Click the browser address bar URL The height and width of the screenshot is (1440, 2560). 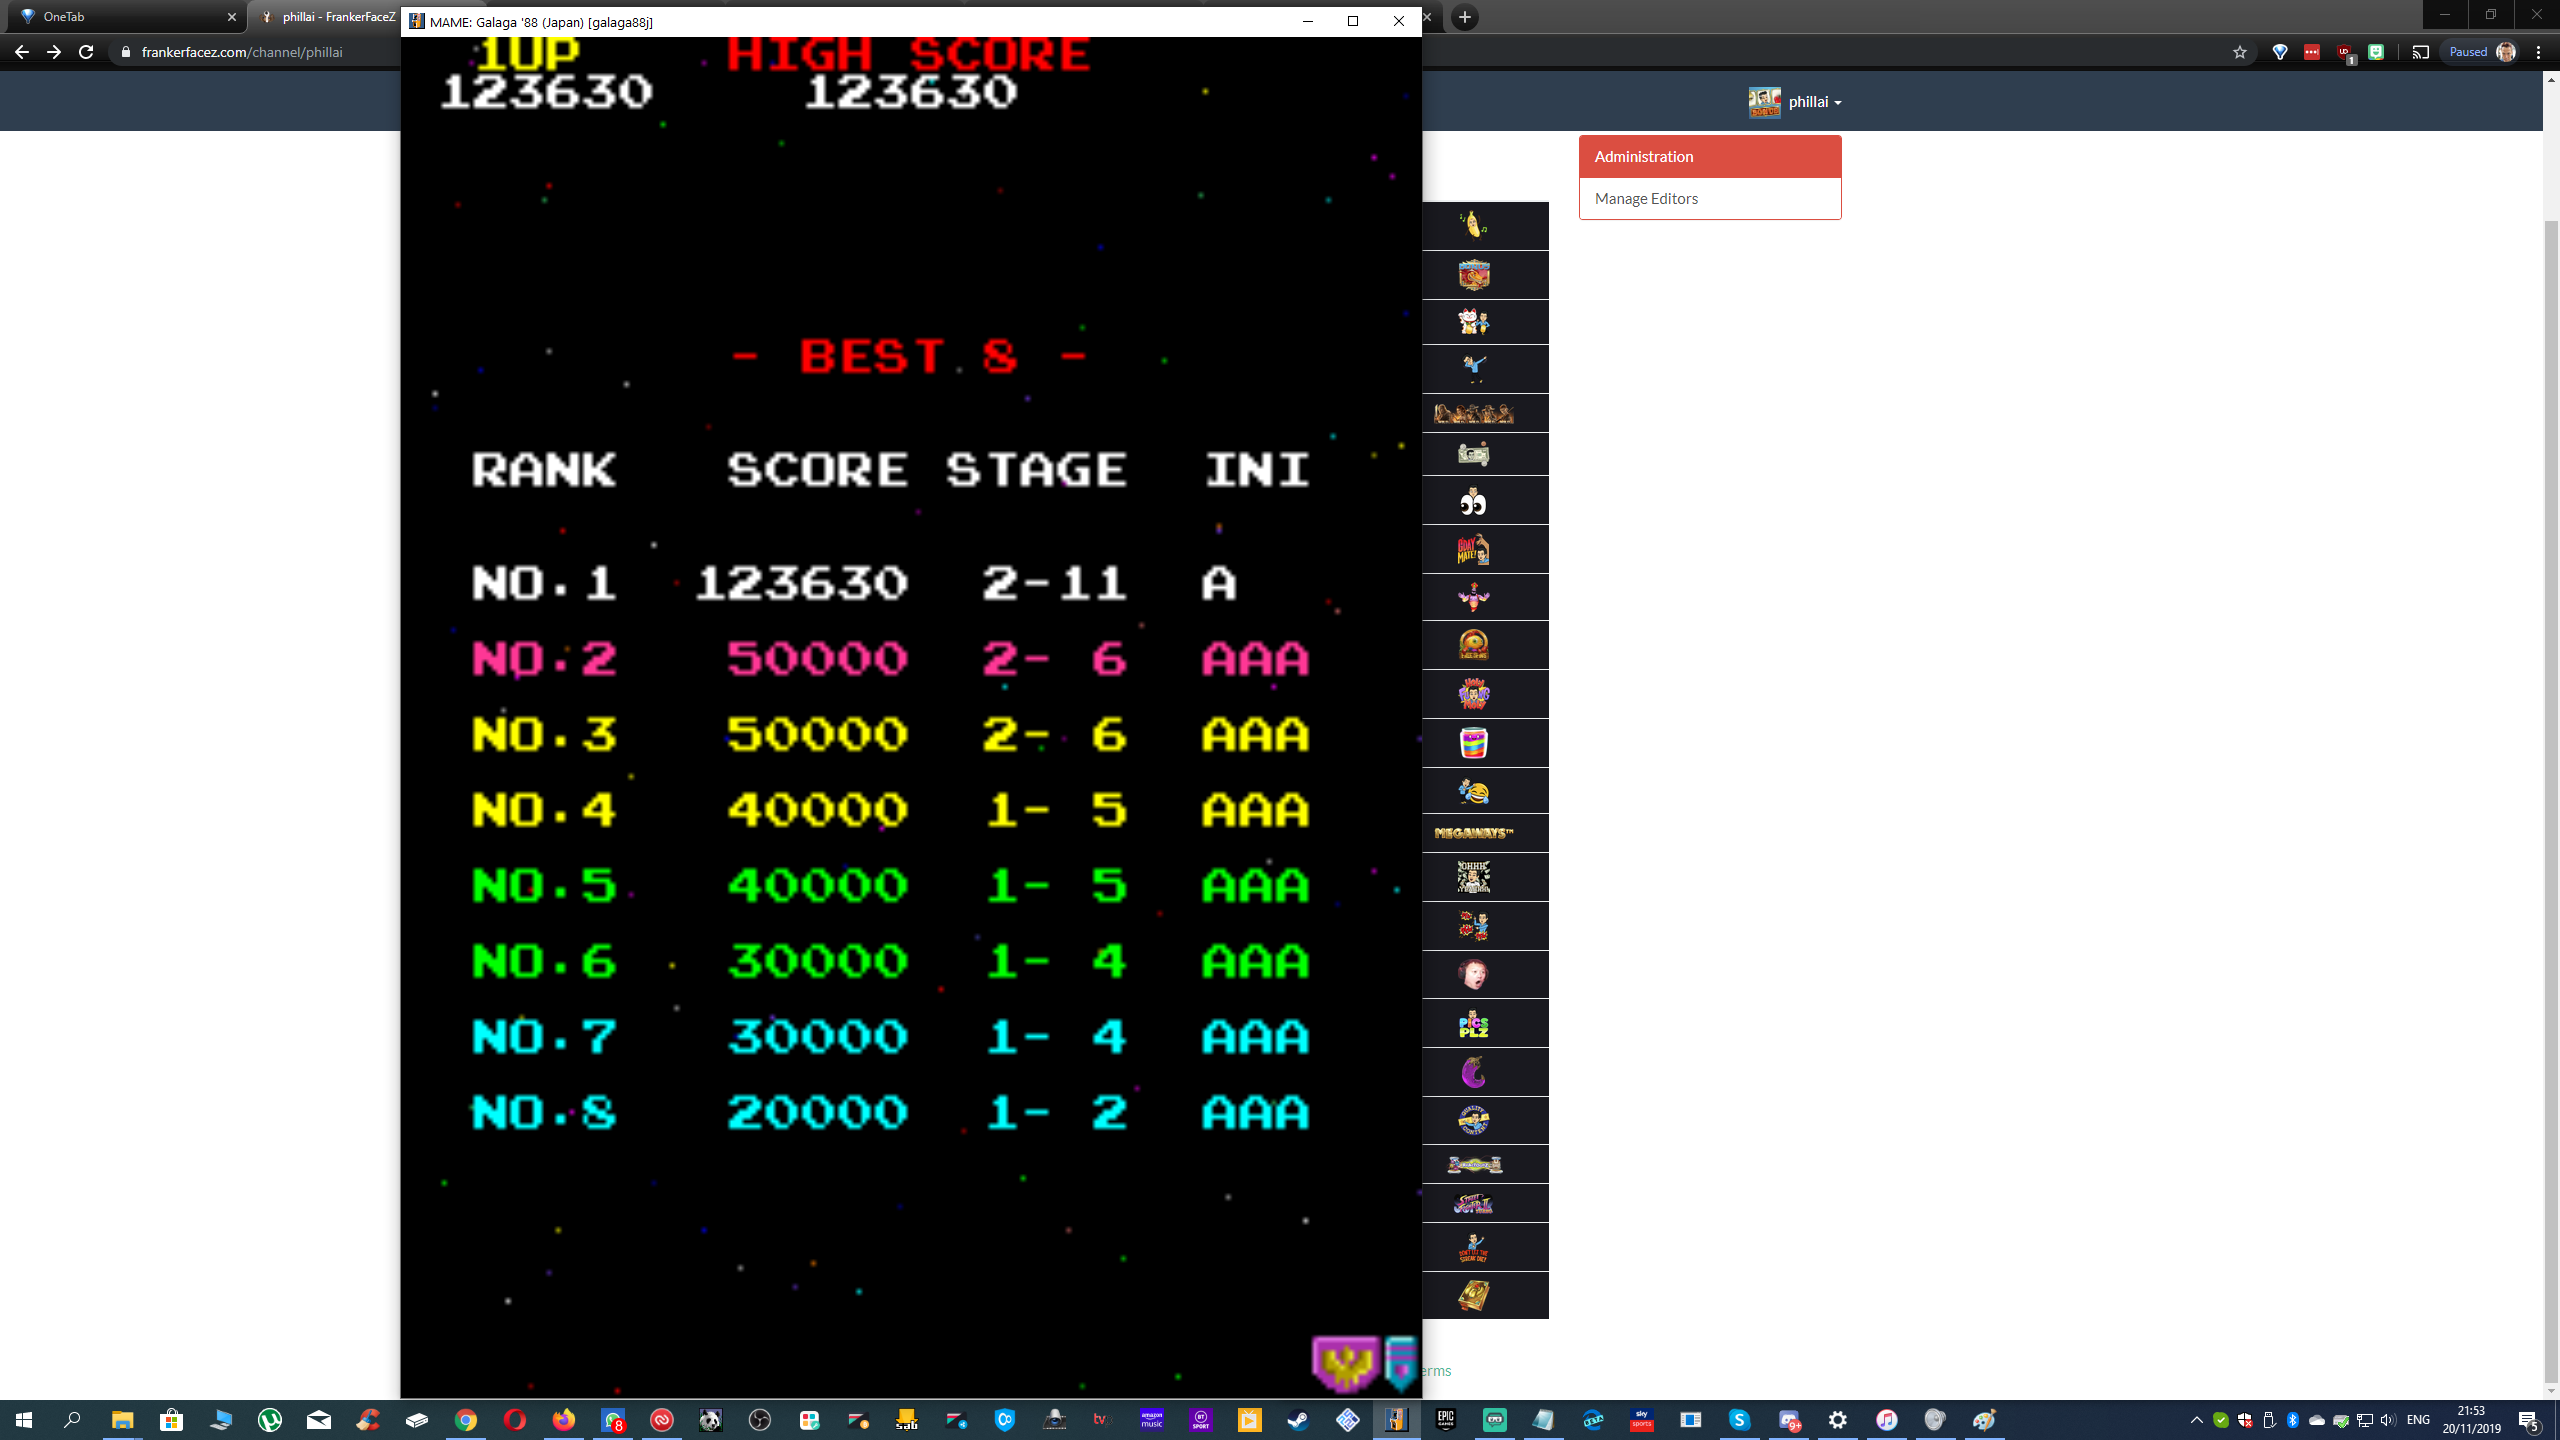[x=242, y=52]
